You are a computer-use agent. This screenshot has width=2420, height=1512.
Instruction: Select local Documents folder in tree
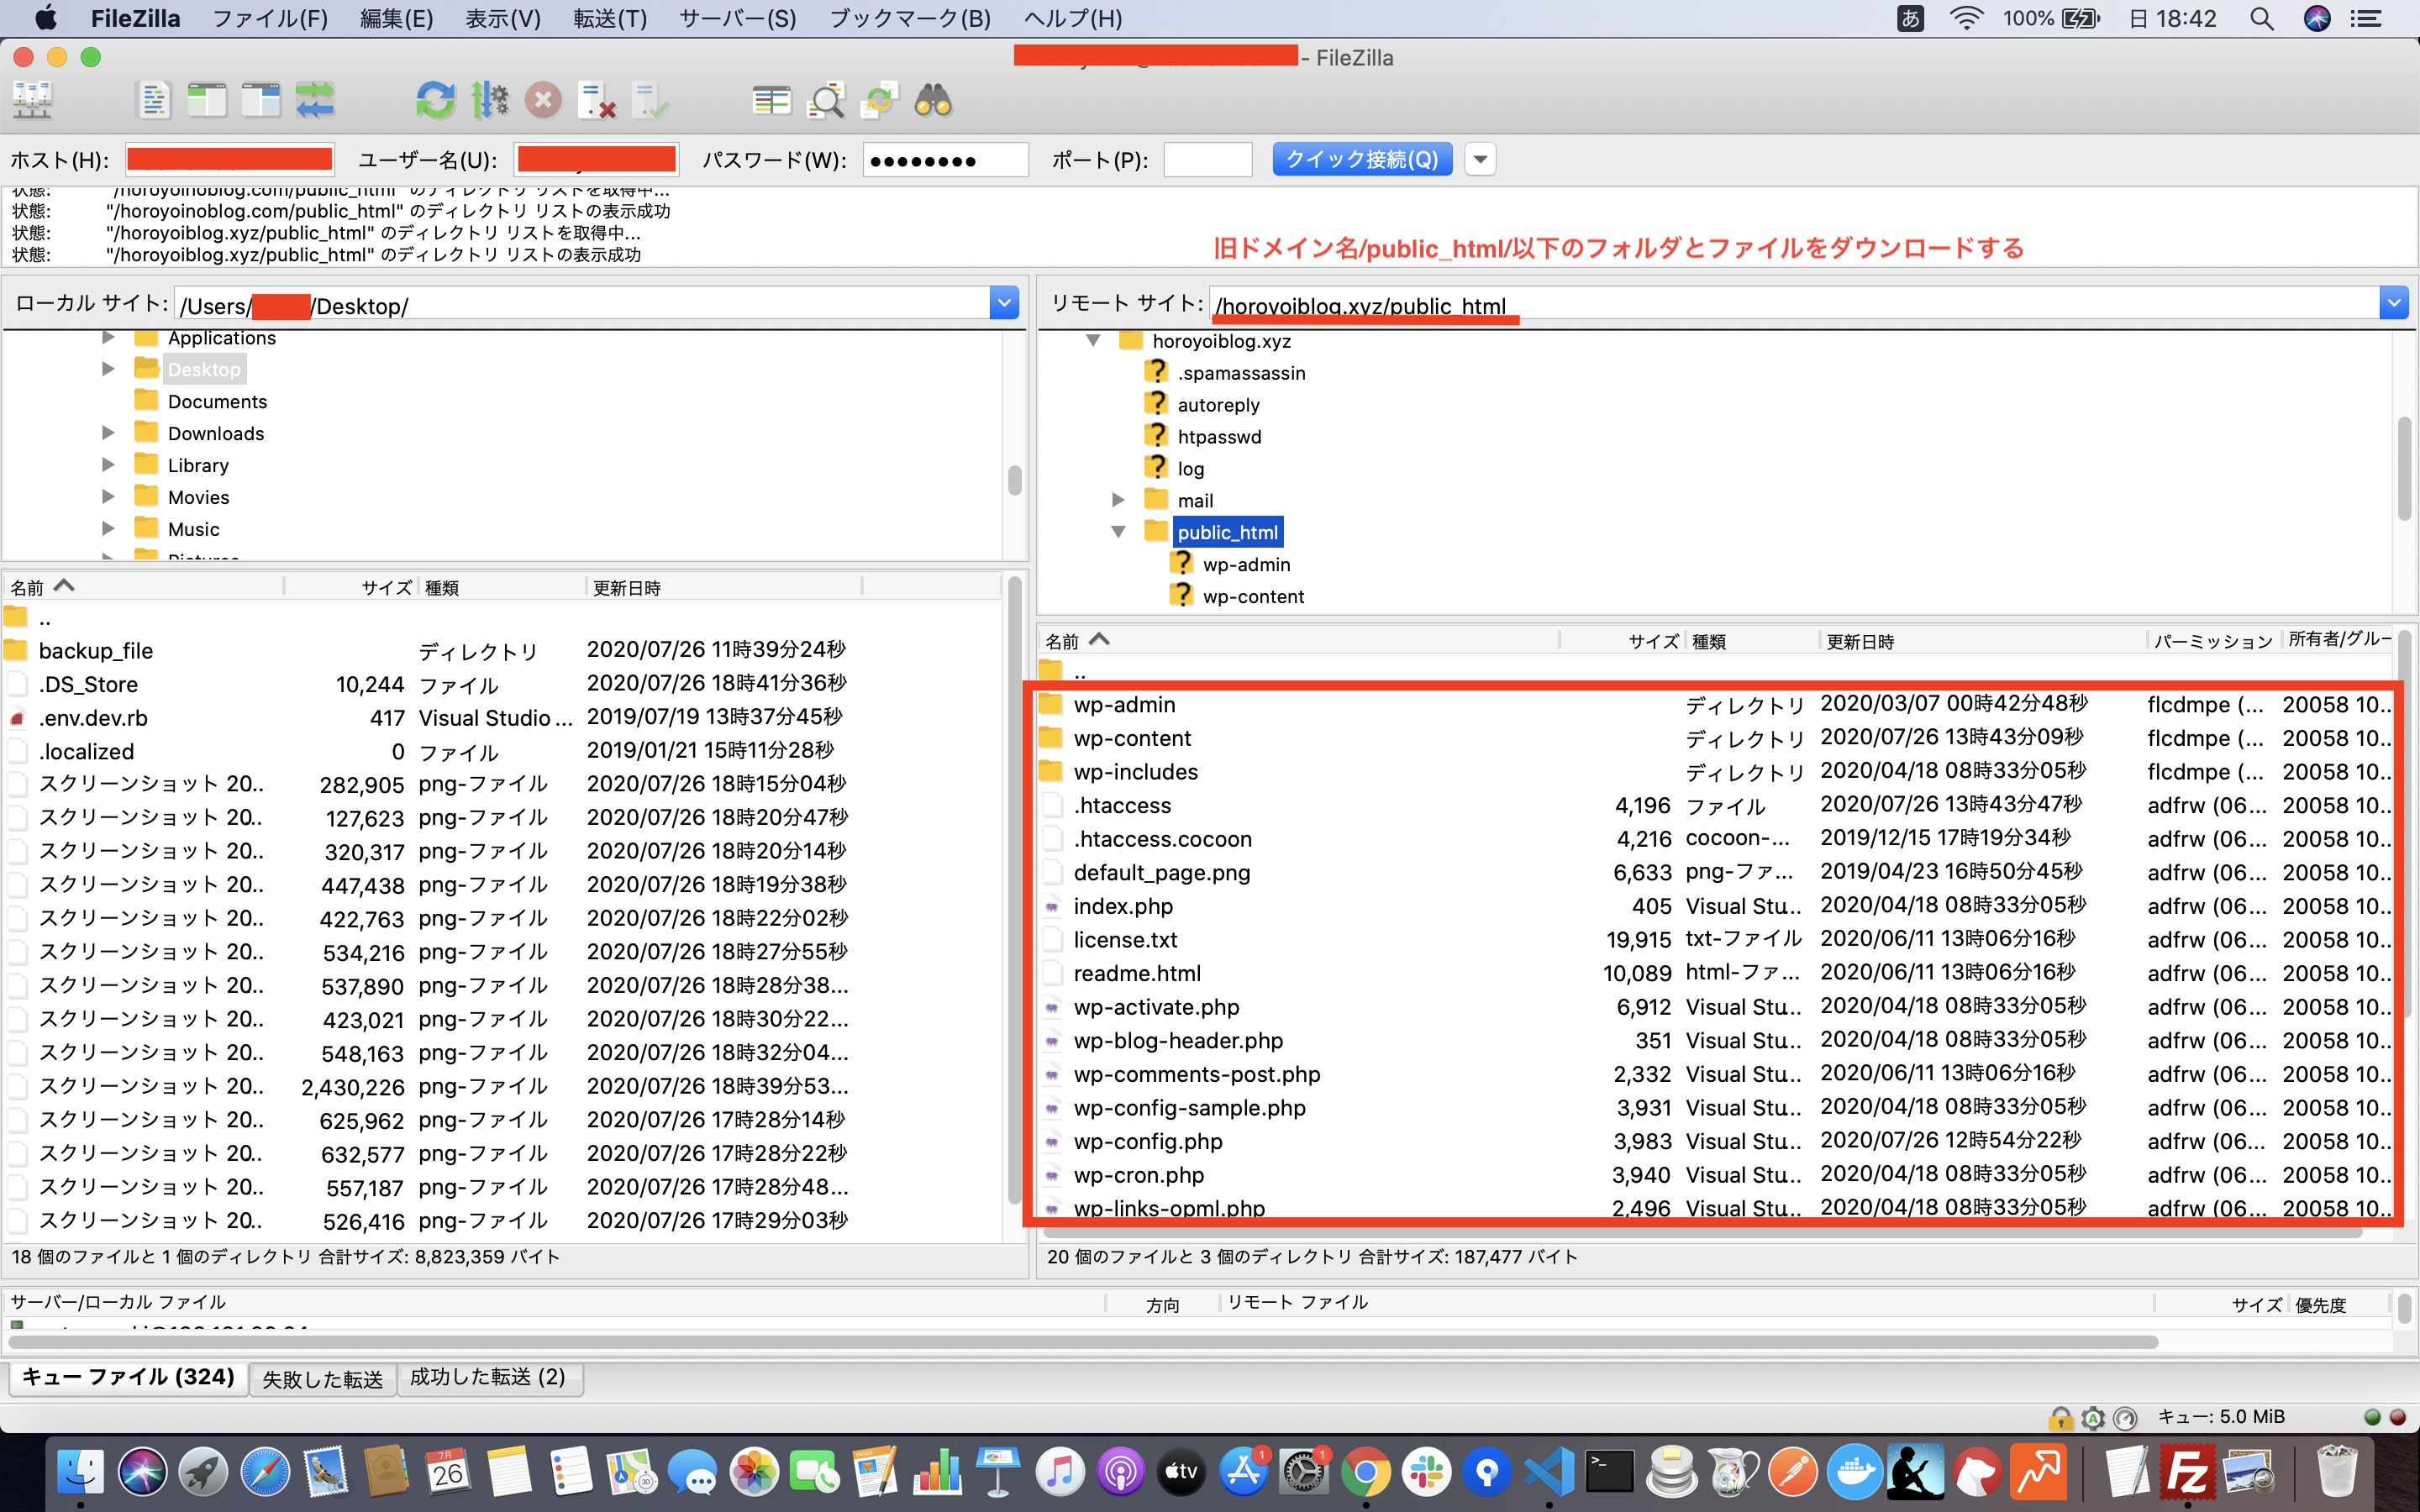(x=217, y=401)
